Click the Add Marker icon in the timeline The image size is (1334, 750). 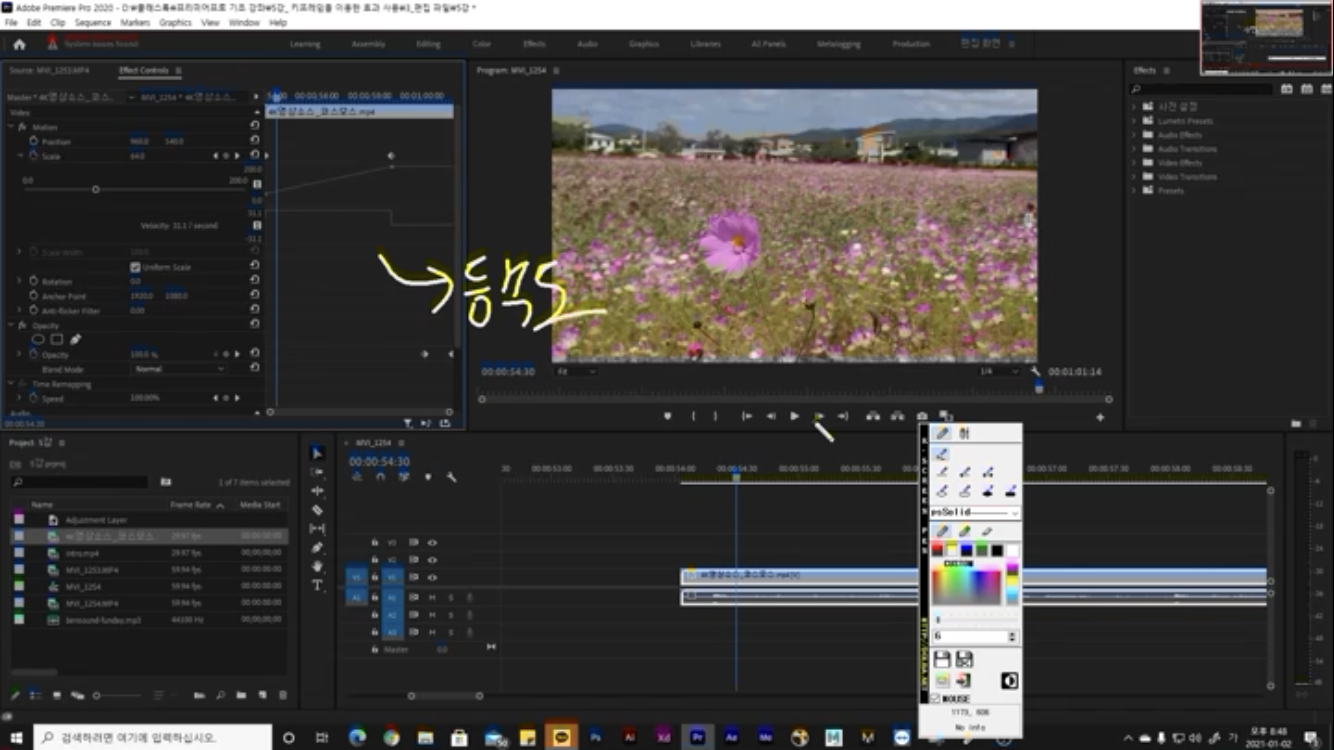click(x=428, y=477)
